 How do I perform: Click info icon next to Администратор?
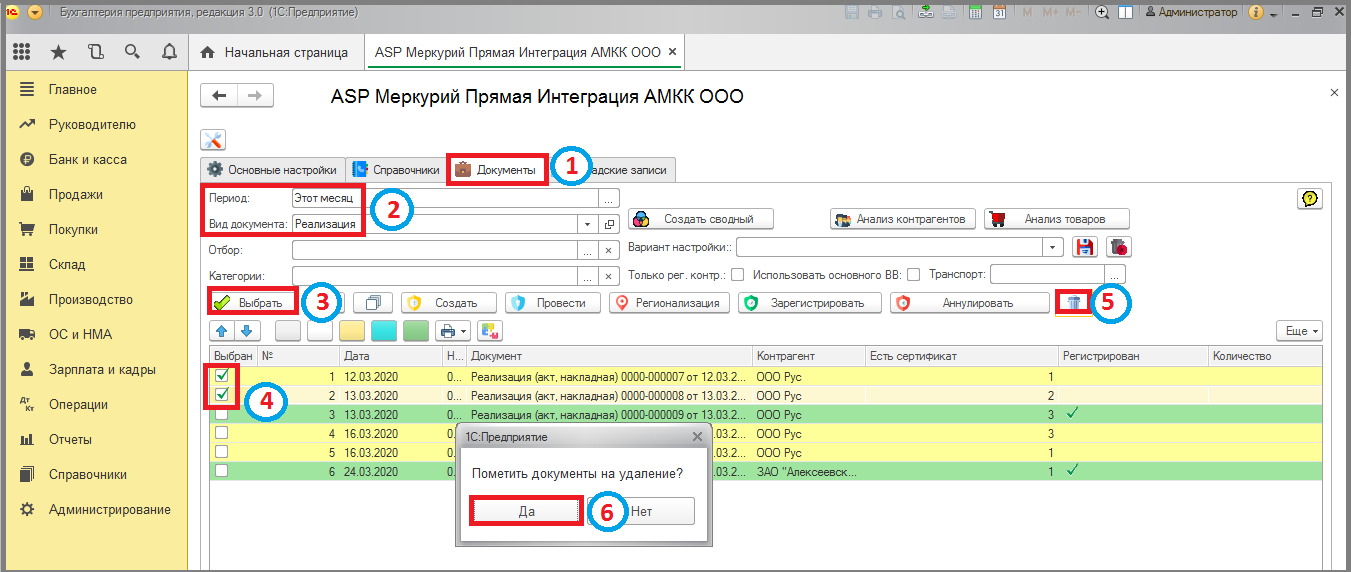coord(1257,13)
